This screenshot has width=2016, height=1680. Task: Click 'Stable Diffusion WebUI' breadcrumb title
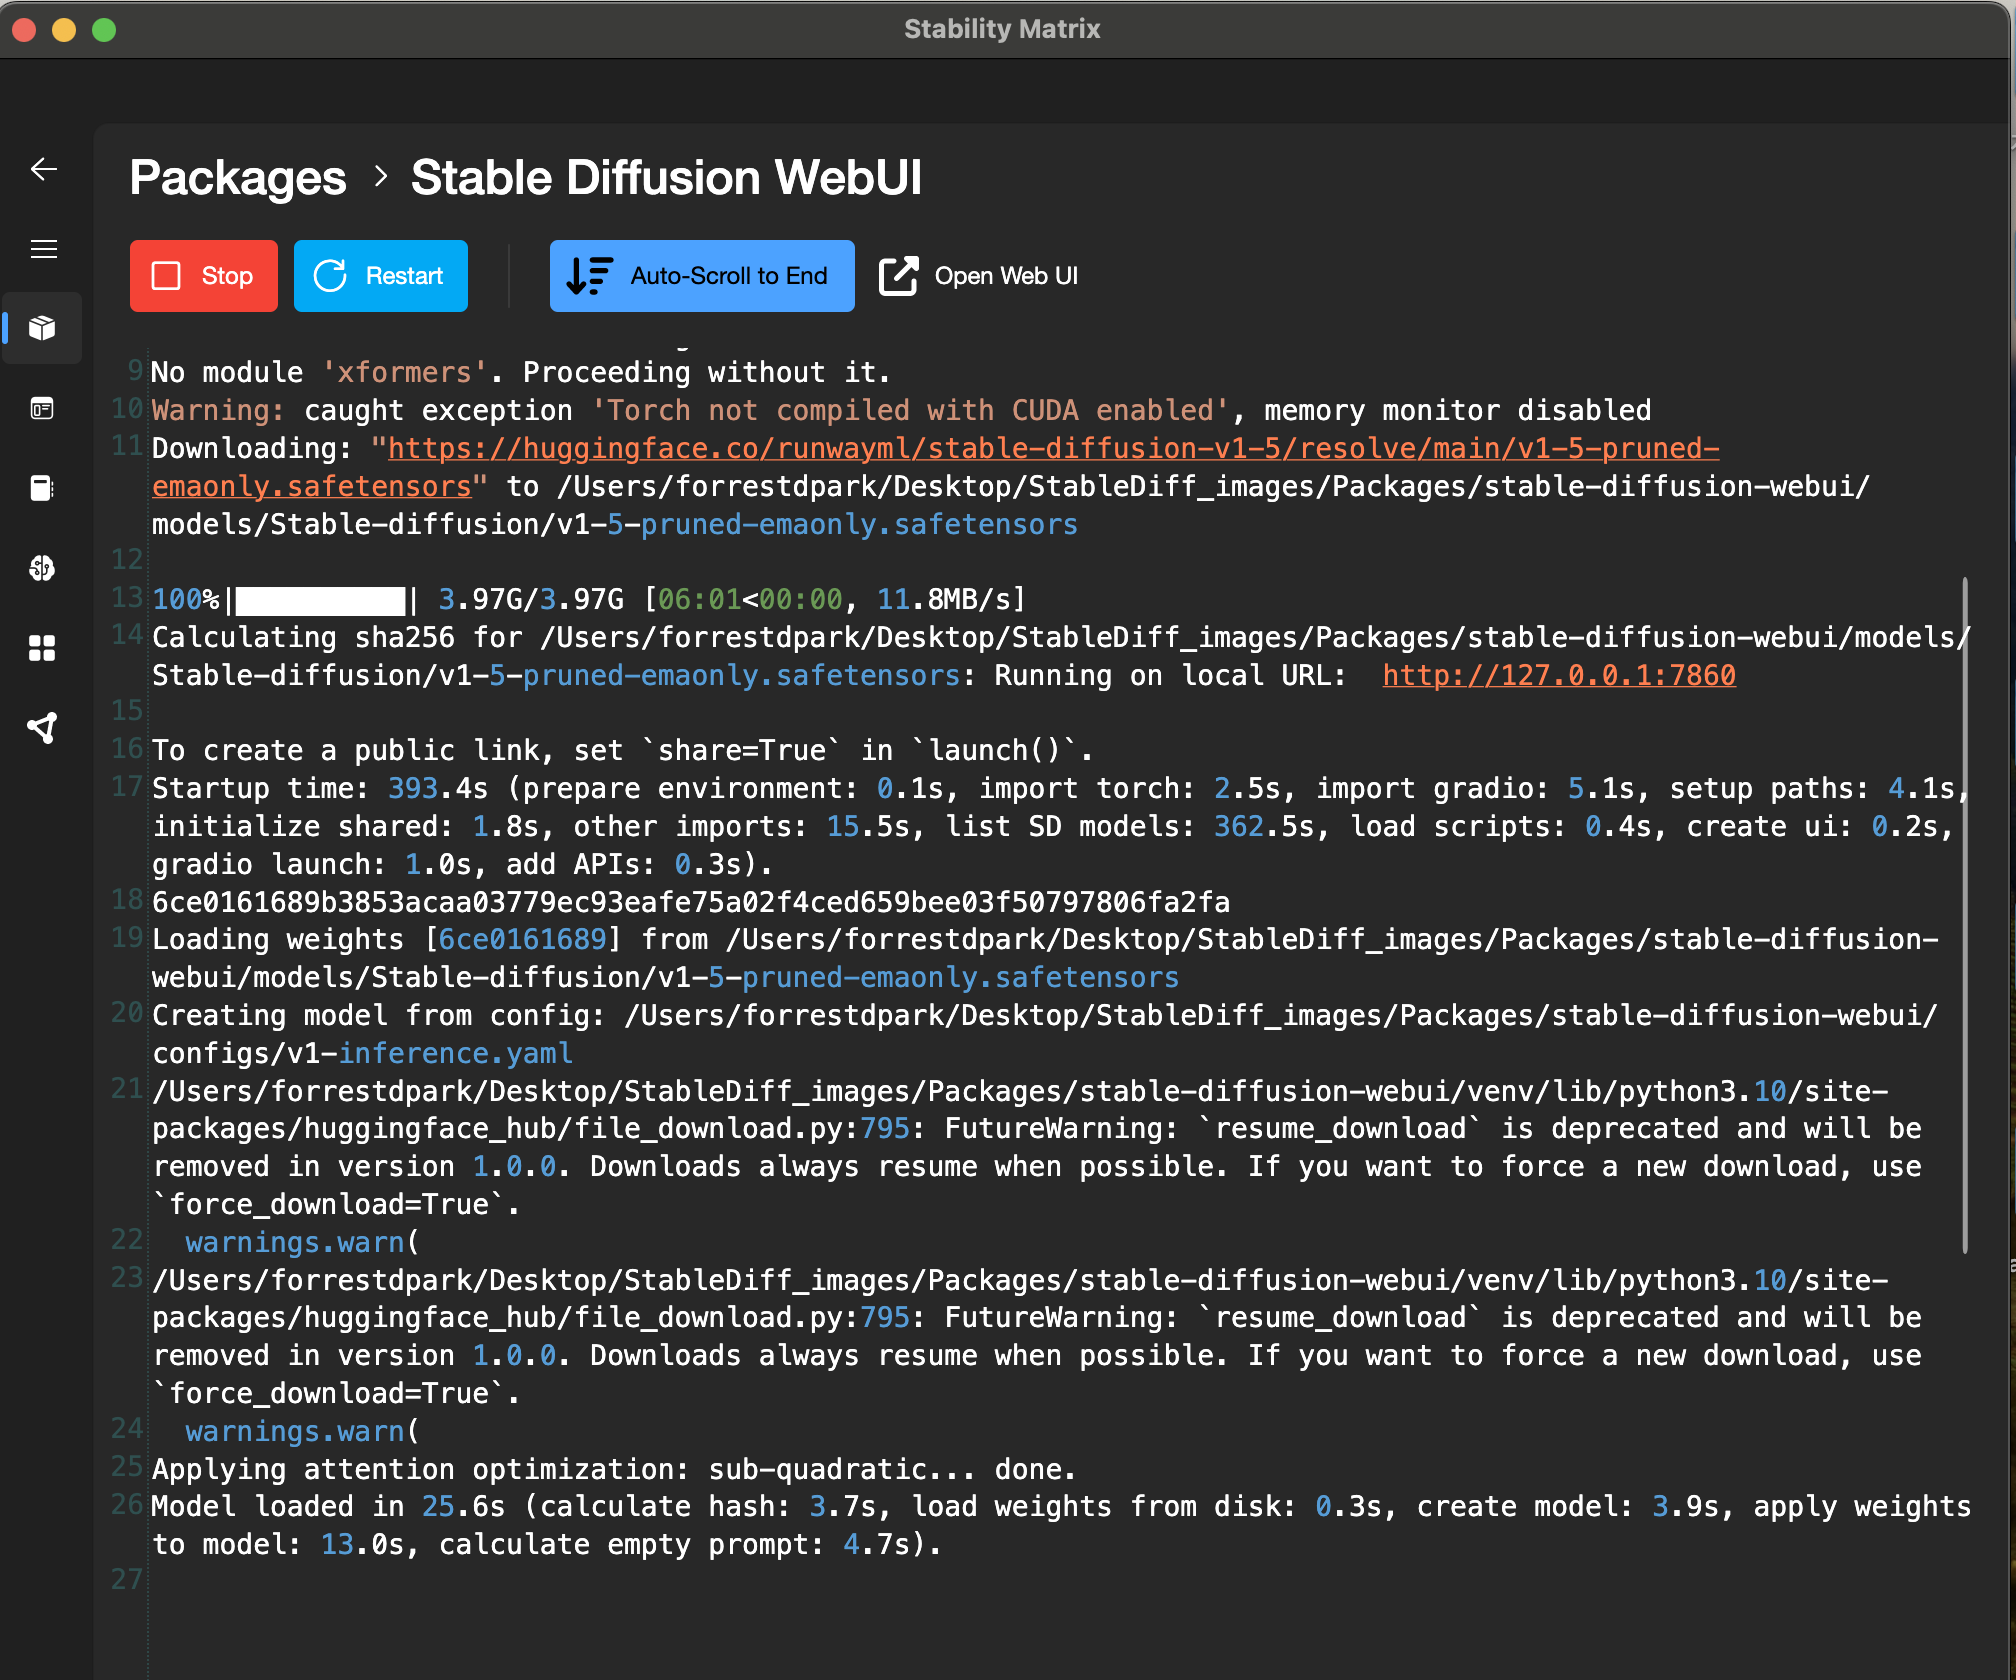666,178
